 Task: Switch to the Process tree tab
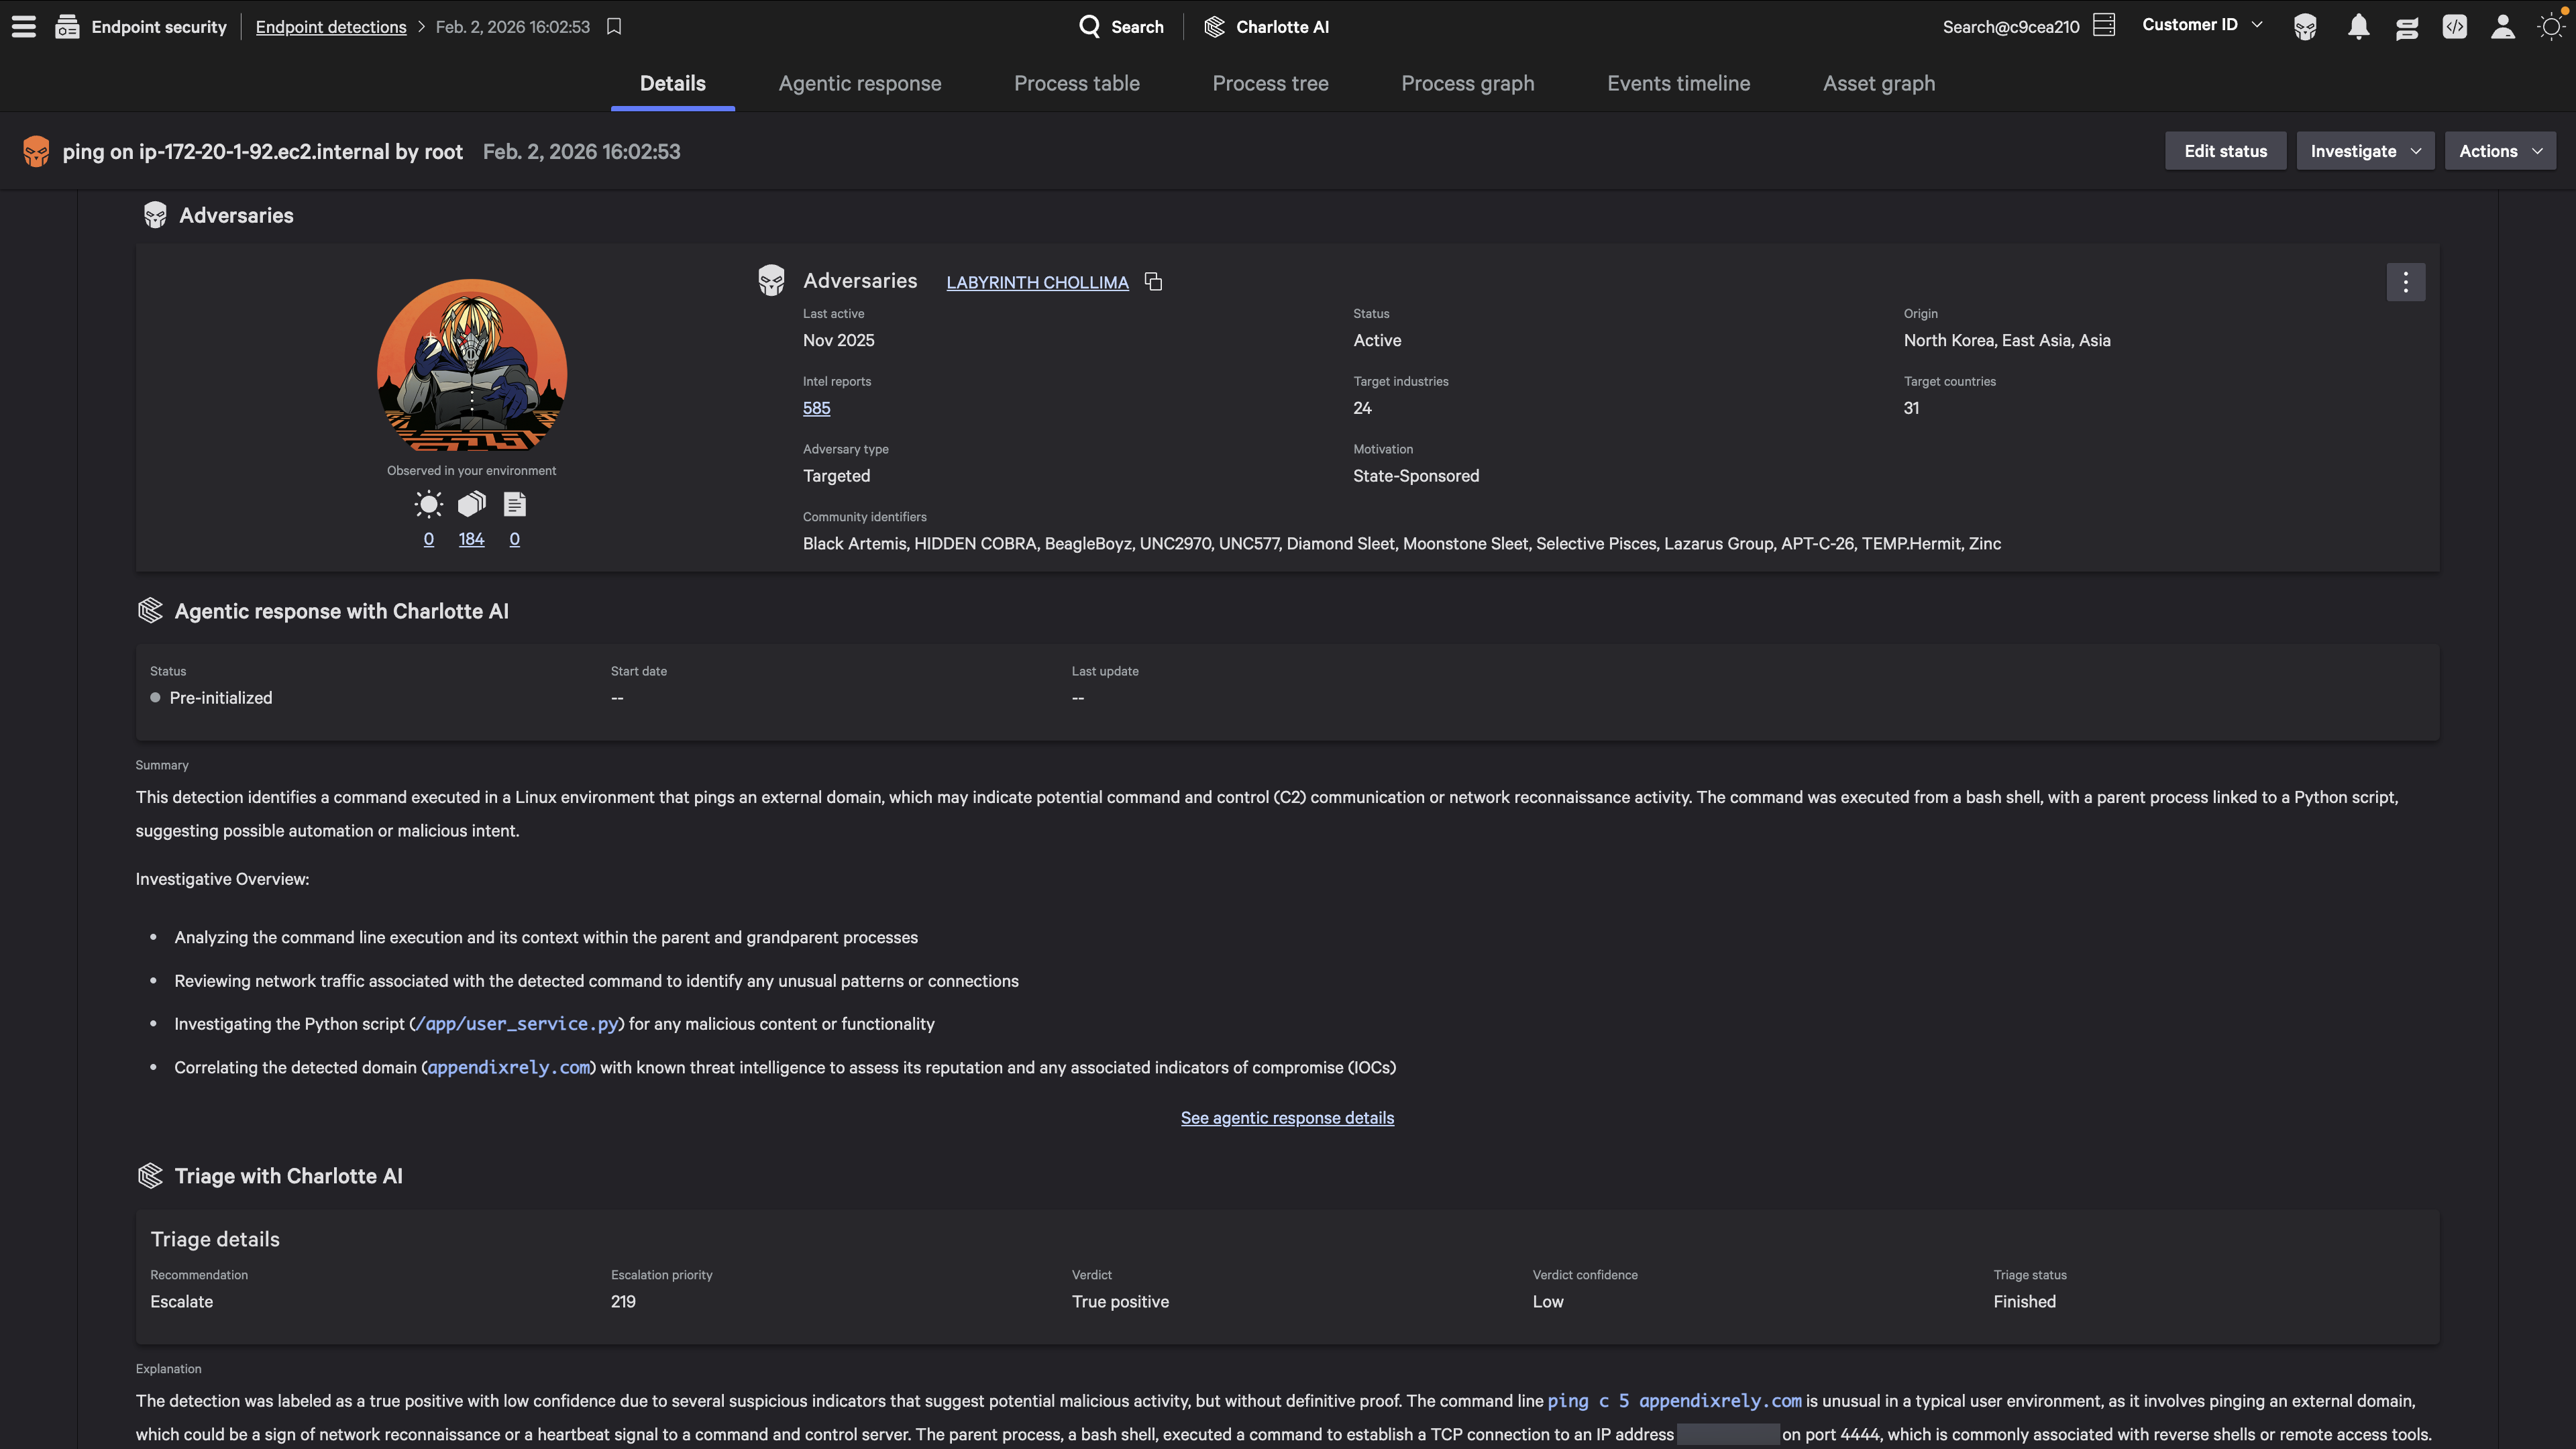coord(1270,84)
